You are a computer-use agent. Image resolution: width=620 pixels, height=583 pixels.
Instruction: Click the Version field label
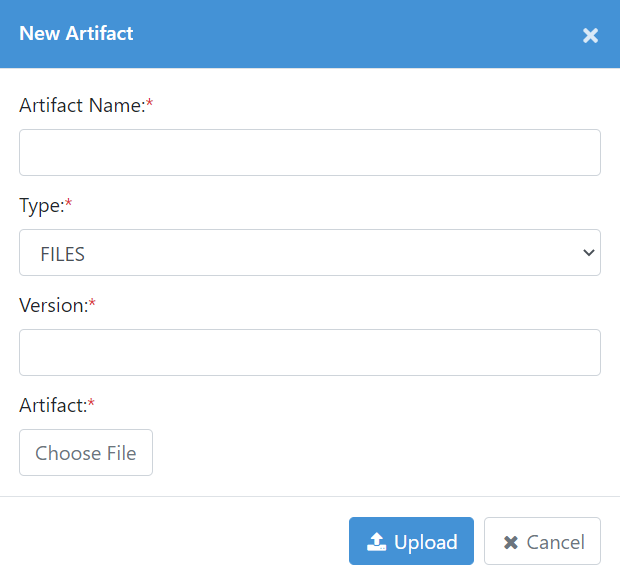[53, 306]
